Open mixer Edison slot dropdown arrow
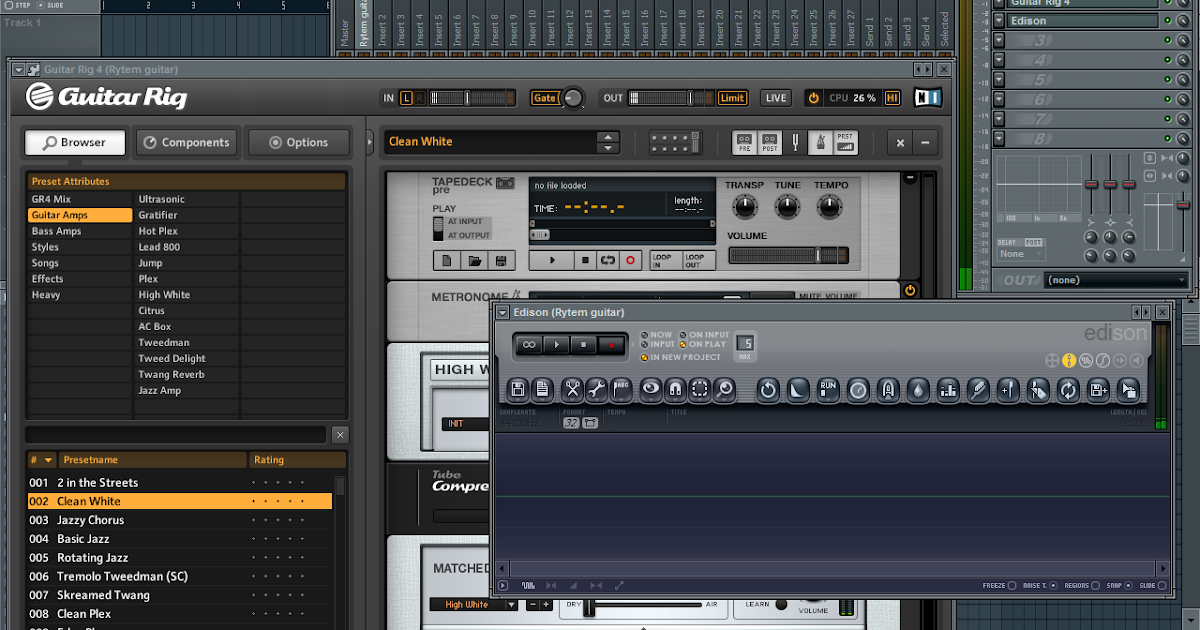This screenshot has width=1200, height=630. point(998,20)
